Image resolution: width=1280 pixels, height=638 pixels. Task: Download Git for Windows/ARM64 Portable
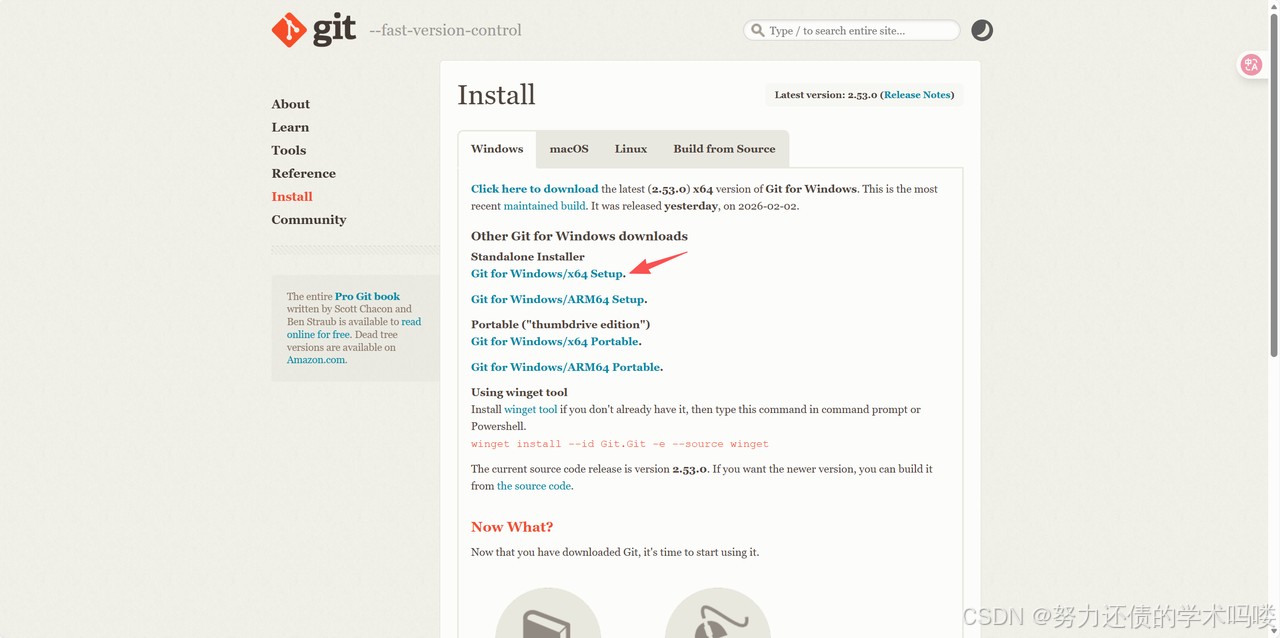(565, 367)
